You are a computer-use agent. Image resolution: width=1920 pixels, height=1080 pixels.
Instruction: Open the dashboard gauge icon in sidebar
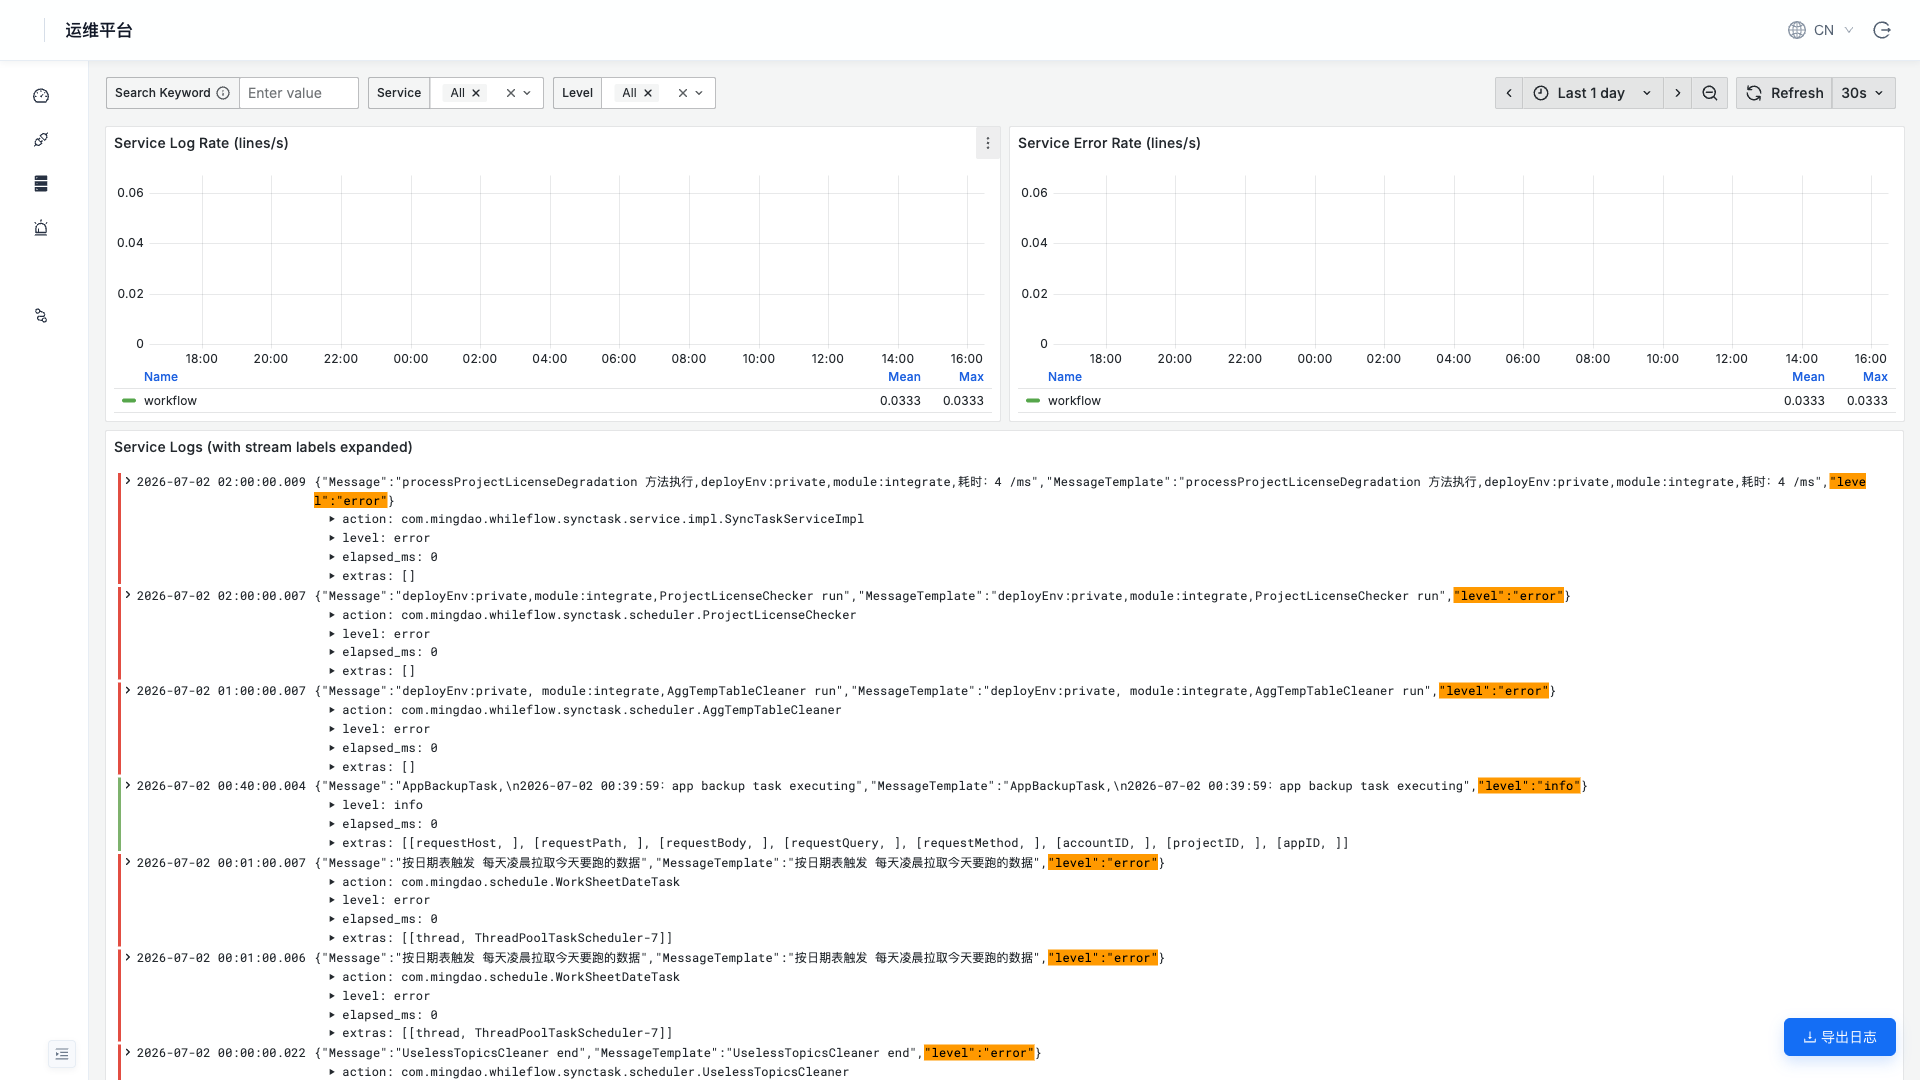click(41, 96)
